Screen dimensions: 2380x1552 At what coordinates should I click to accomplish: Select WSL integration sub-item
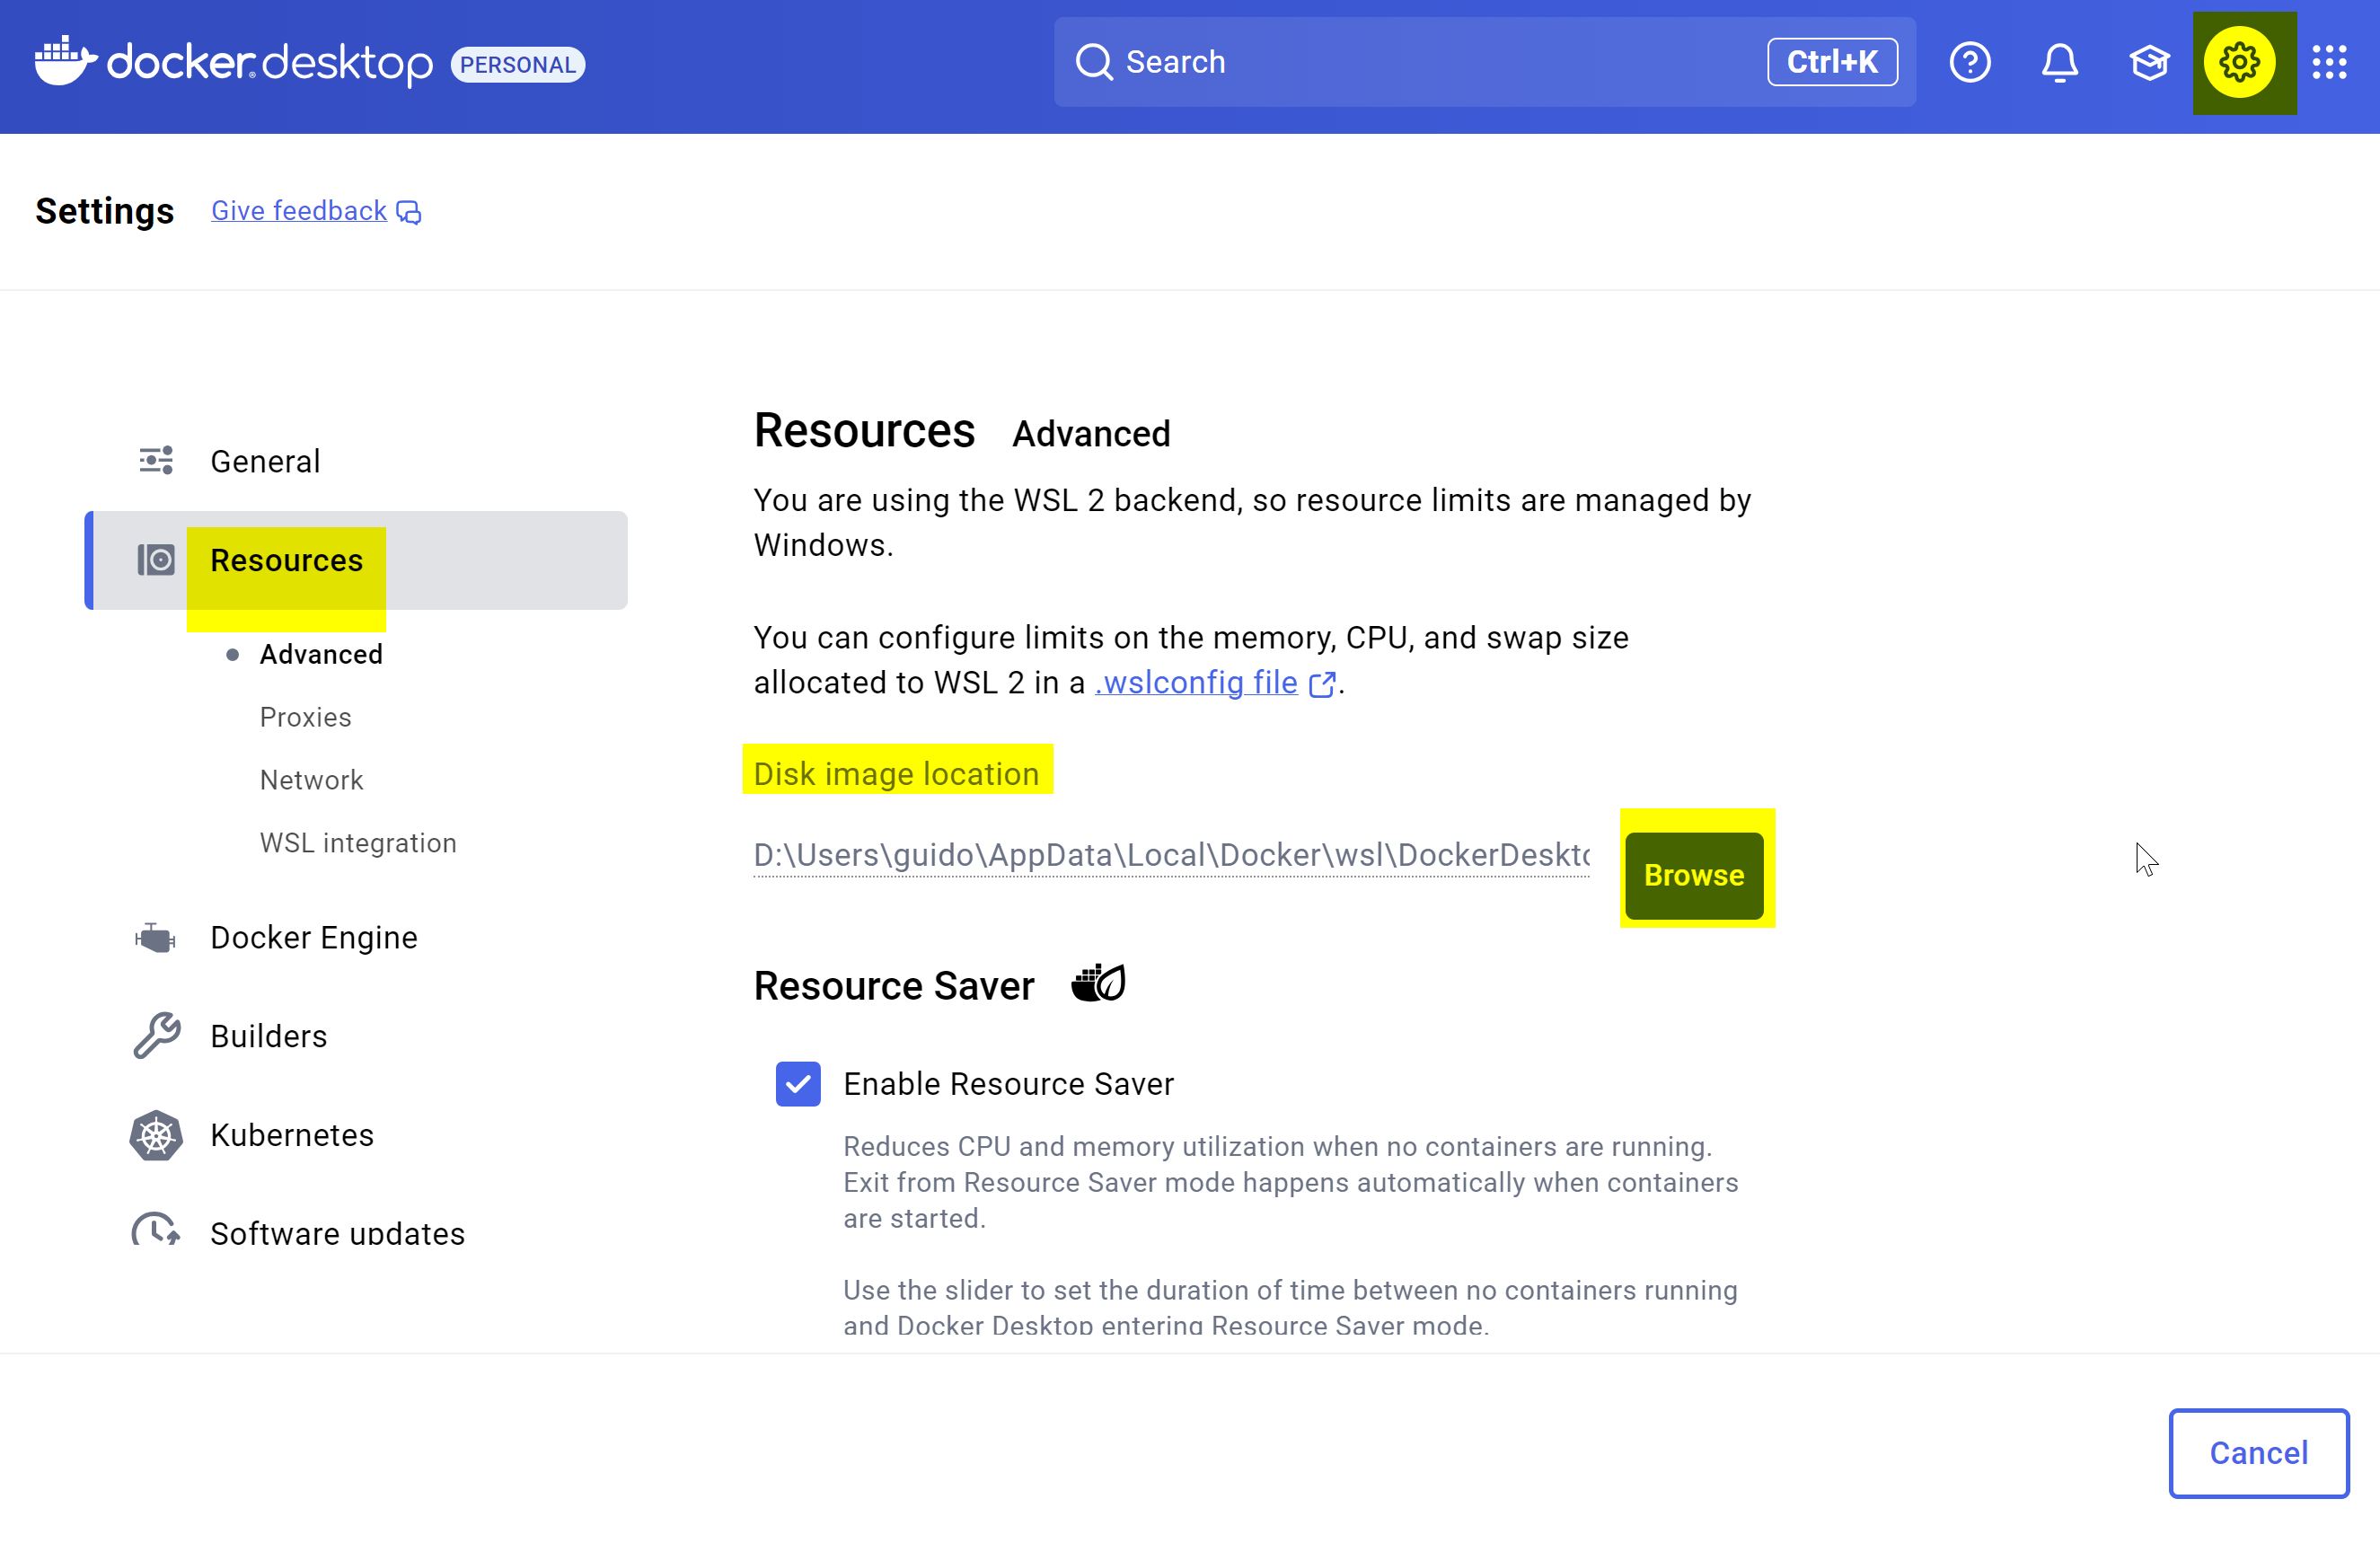point(357,843)
